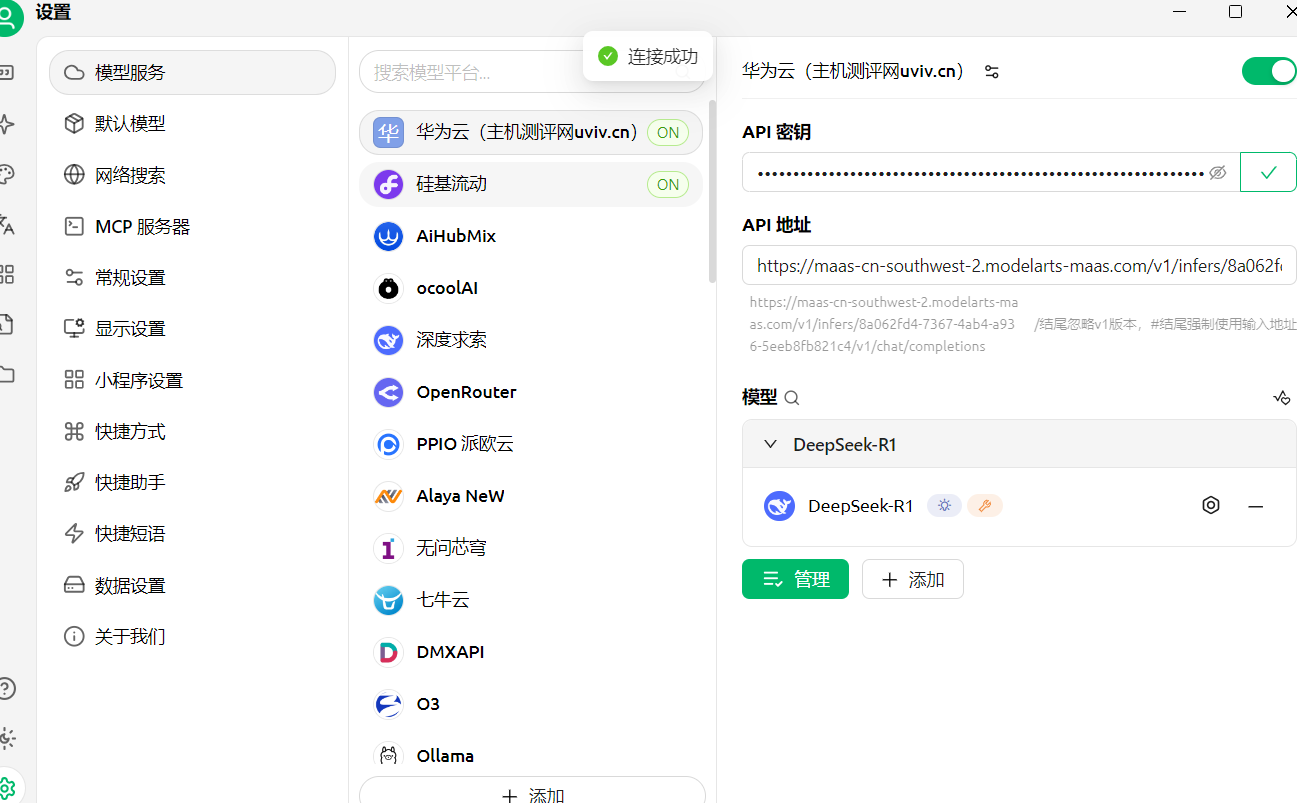Toggle the 华为云 provider enable switch
The height and width of the screenshot is (803, 1297).
click(x=1268, y=72)
